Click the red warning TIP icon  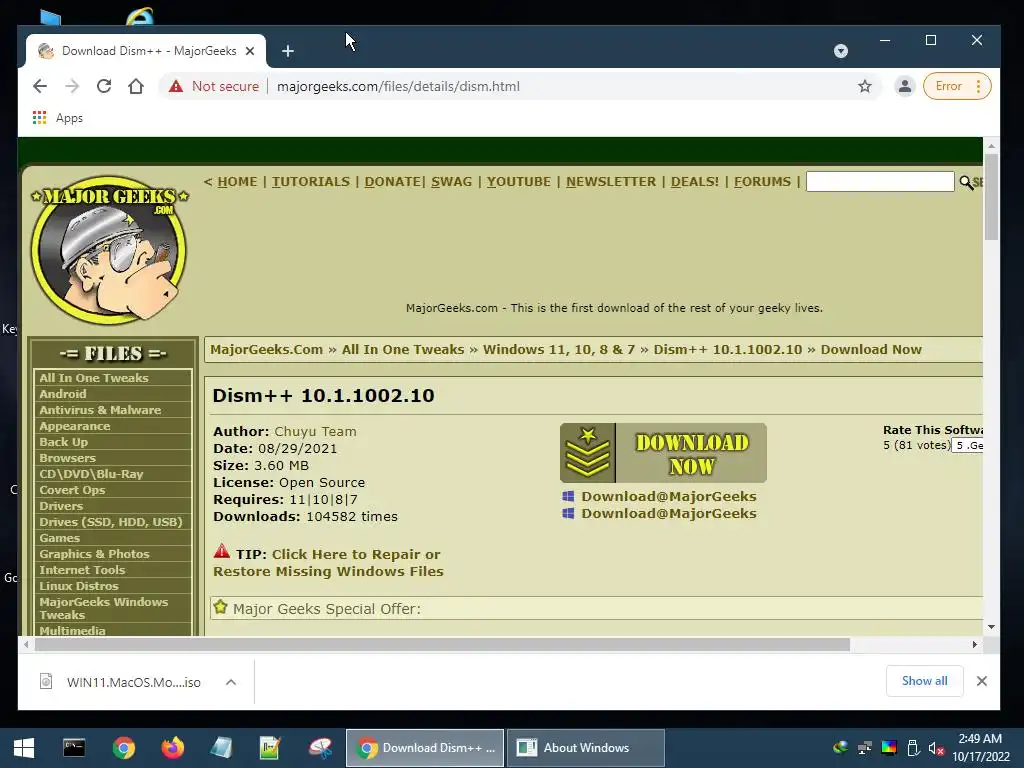[221, 551]
